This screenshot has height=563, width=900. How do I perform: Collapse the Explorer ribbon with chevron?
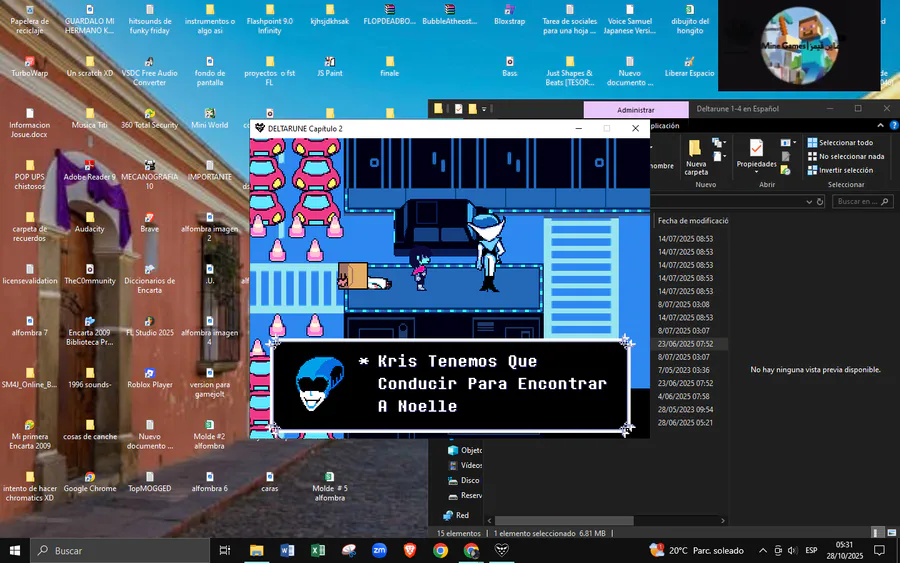[x=880, y=125]
